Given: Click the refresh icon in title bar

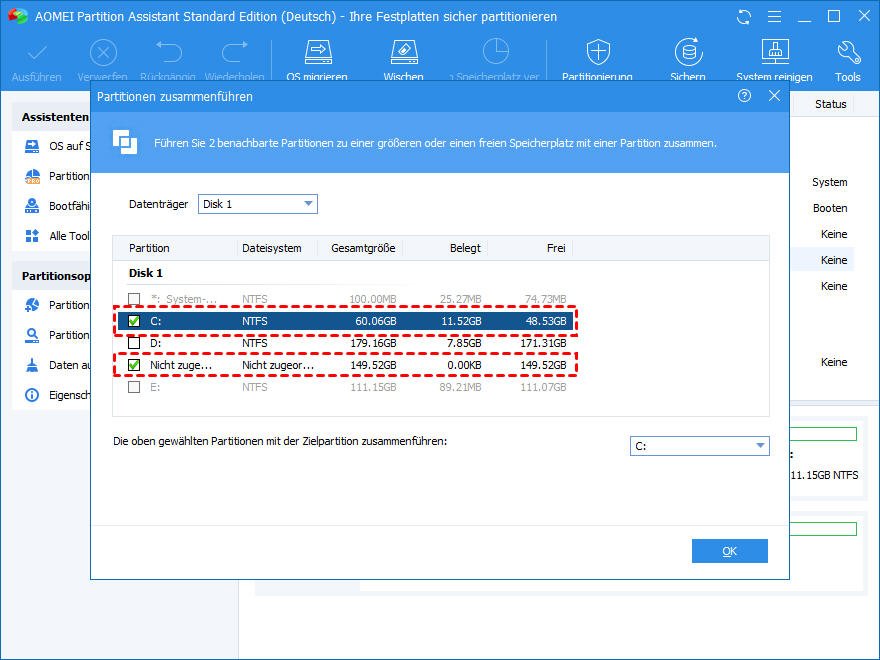Looking at the screenshot, I should [x=744, y=17].
